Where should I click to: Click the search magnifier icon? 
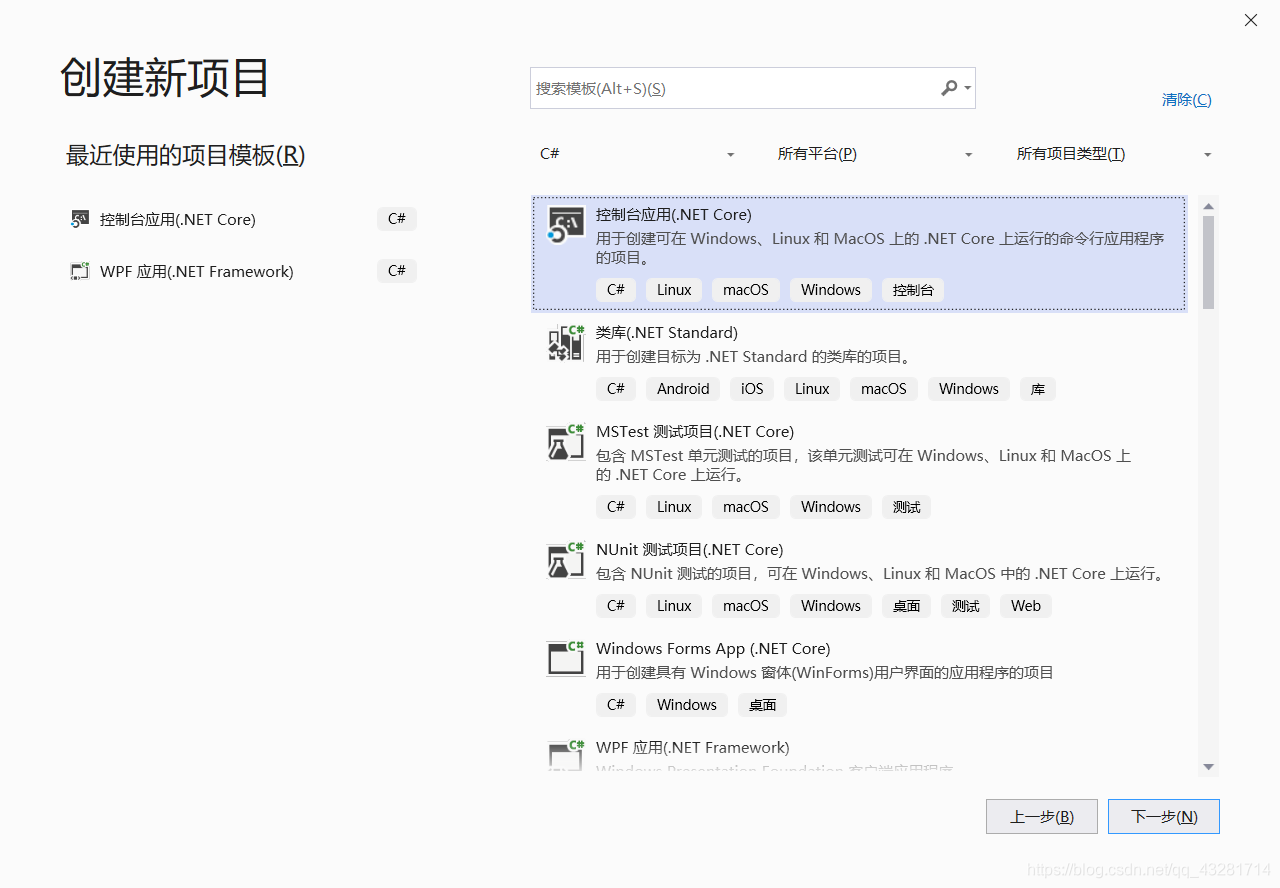click(x=949, y=88)
